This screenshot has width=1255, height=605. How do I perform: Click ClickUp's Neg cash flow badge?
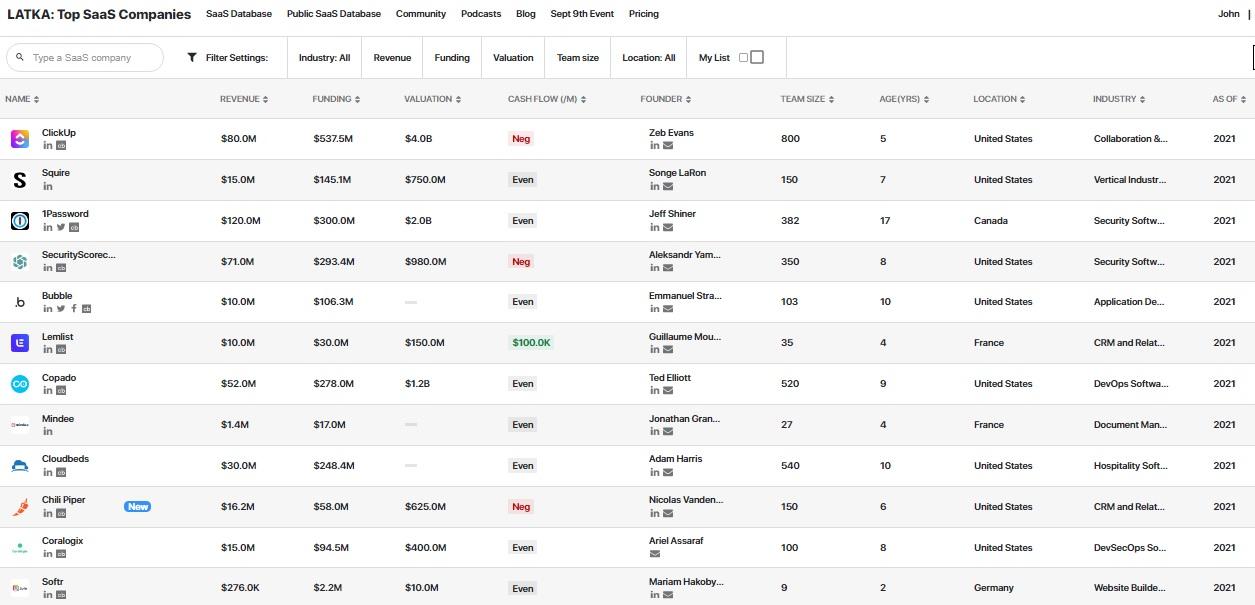click(x=521, y=139)
